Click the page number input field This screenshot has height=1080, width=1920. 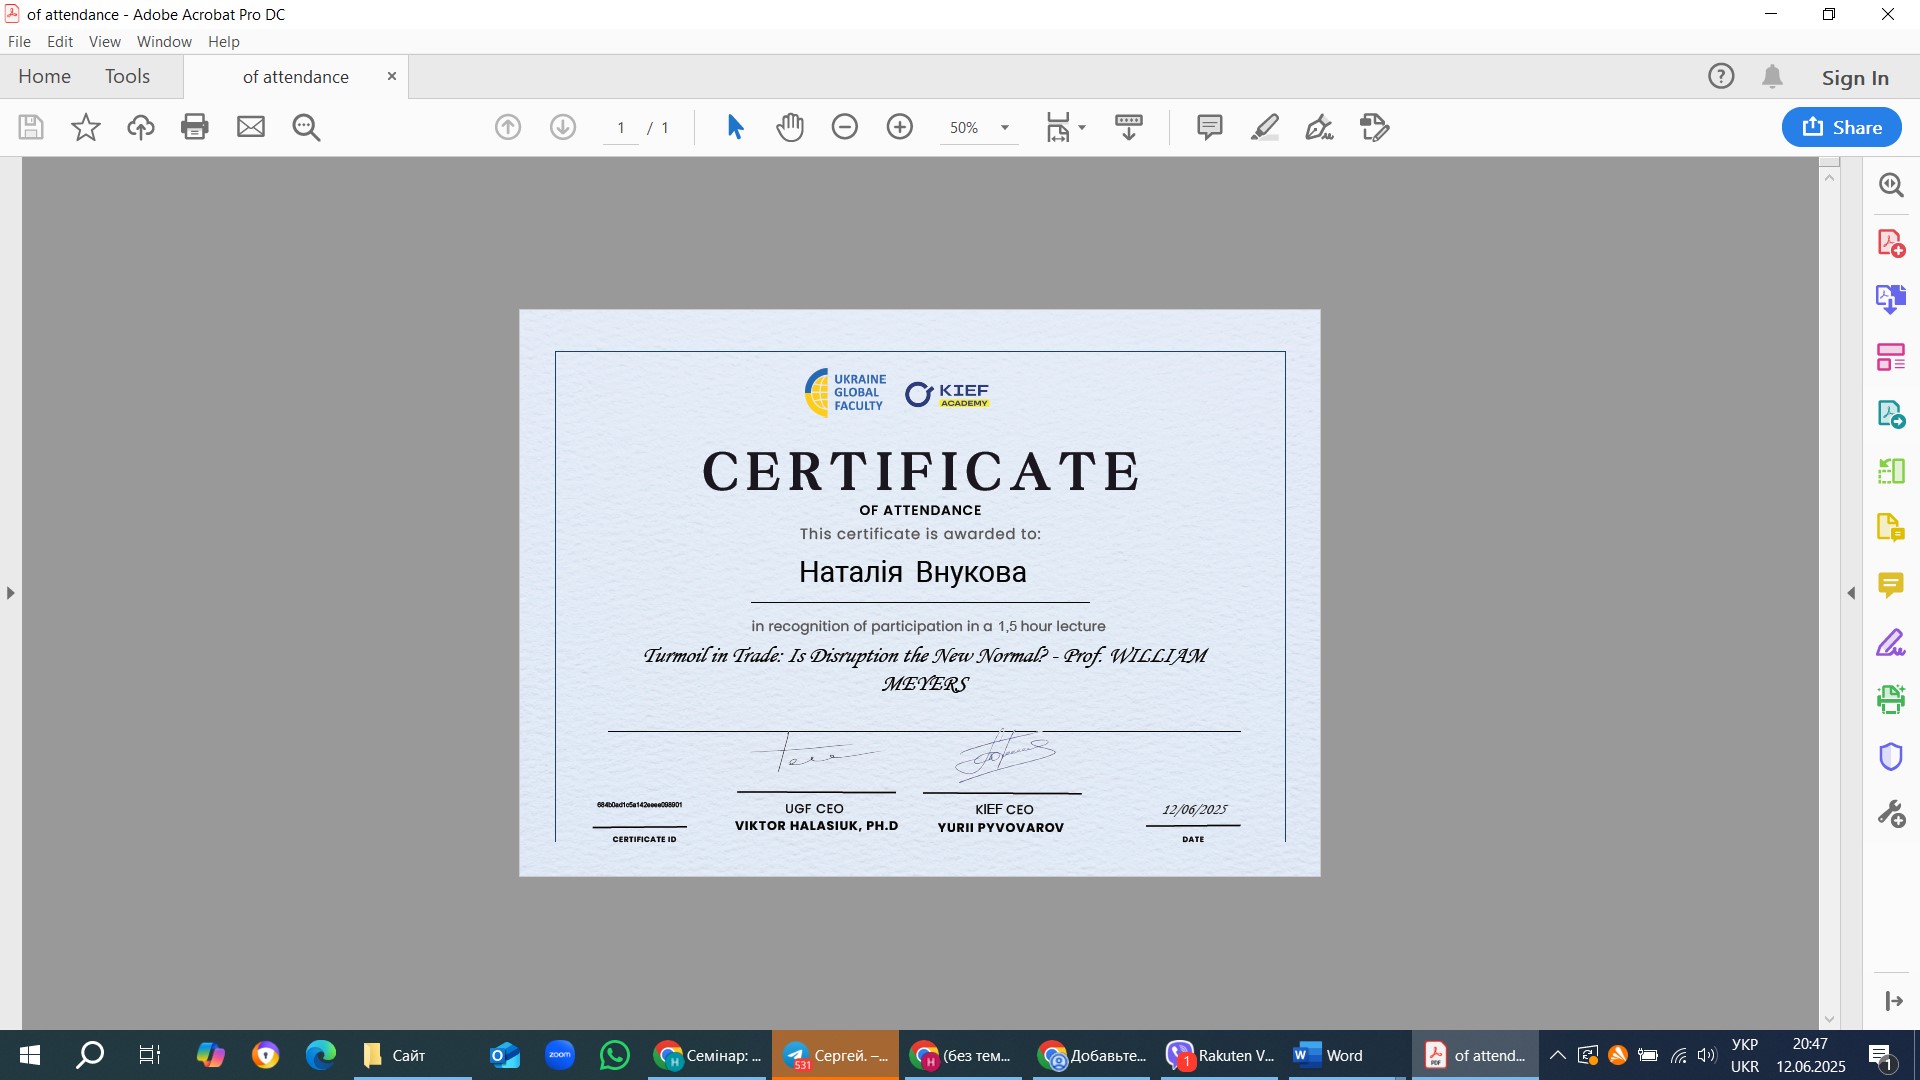point(621,128)
